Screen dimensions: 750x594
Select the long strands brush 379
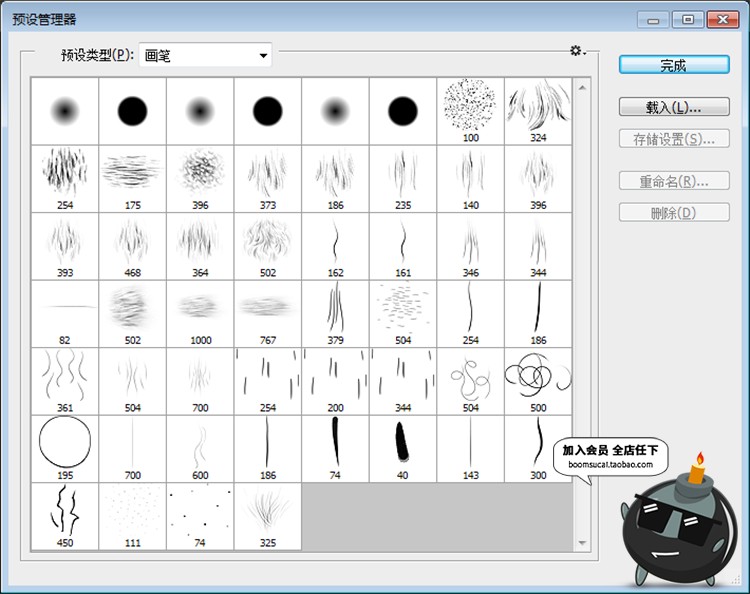pos(335,313)
